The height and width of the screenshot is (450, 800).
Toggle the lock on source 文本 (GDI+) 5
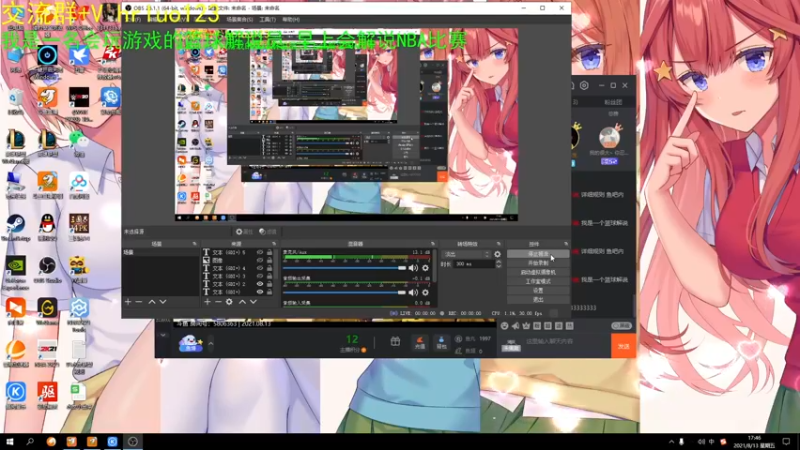(269, 253)
